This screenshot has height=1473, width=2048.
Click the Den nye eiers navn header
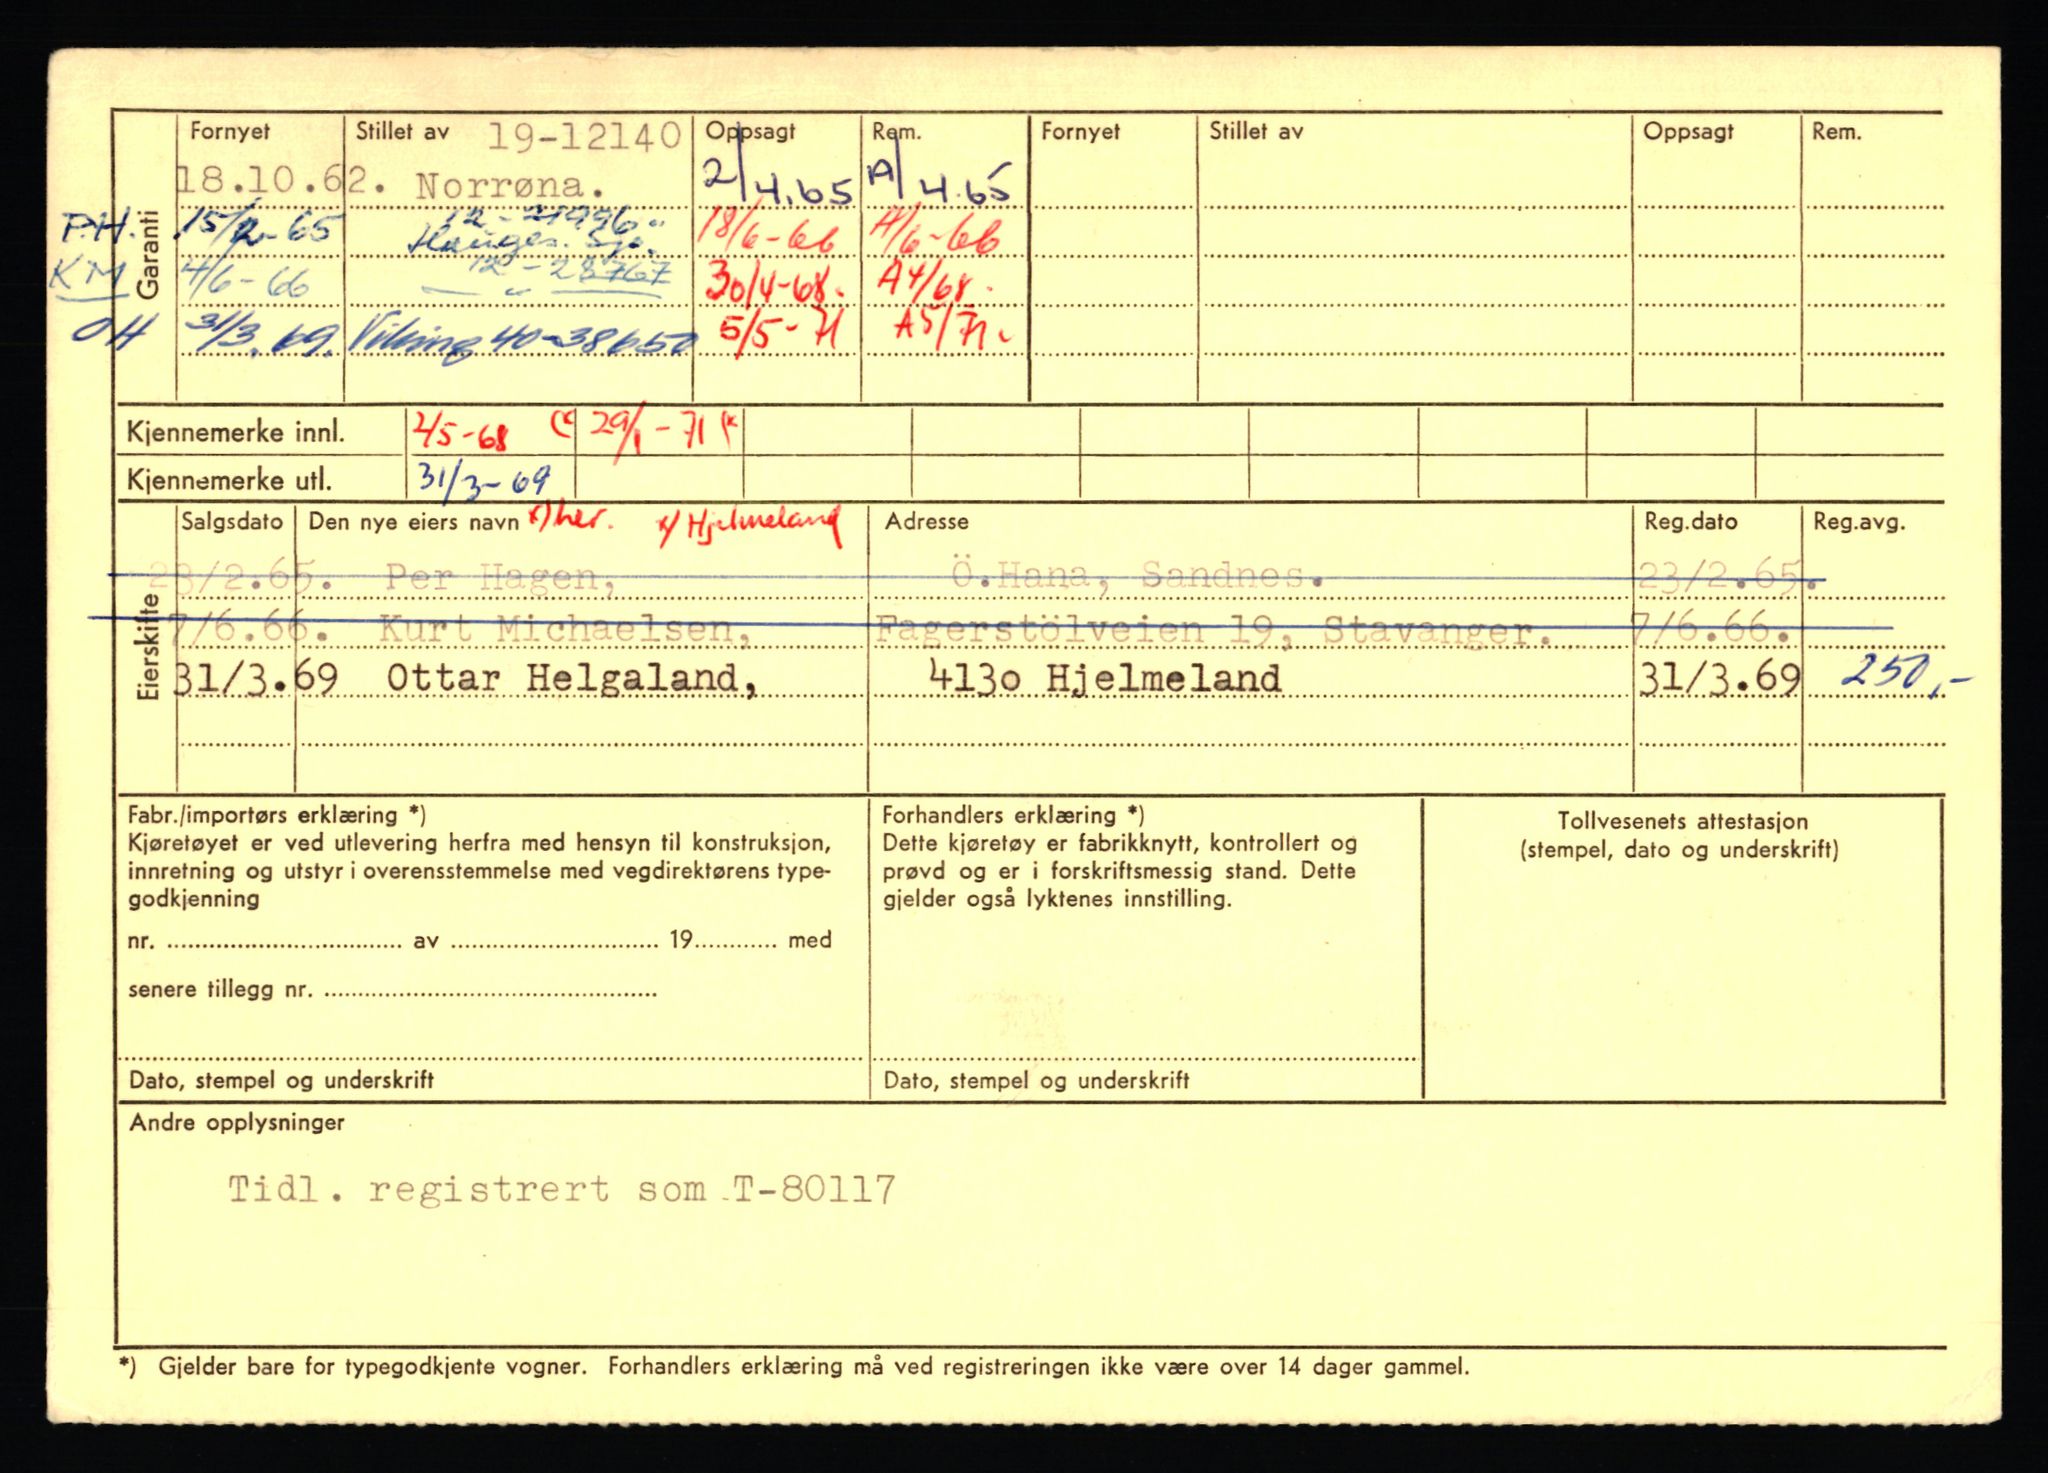[x=414, y=522]
